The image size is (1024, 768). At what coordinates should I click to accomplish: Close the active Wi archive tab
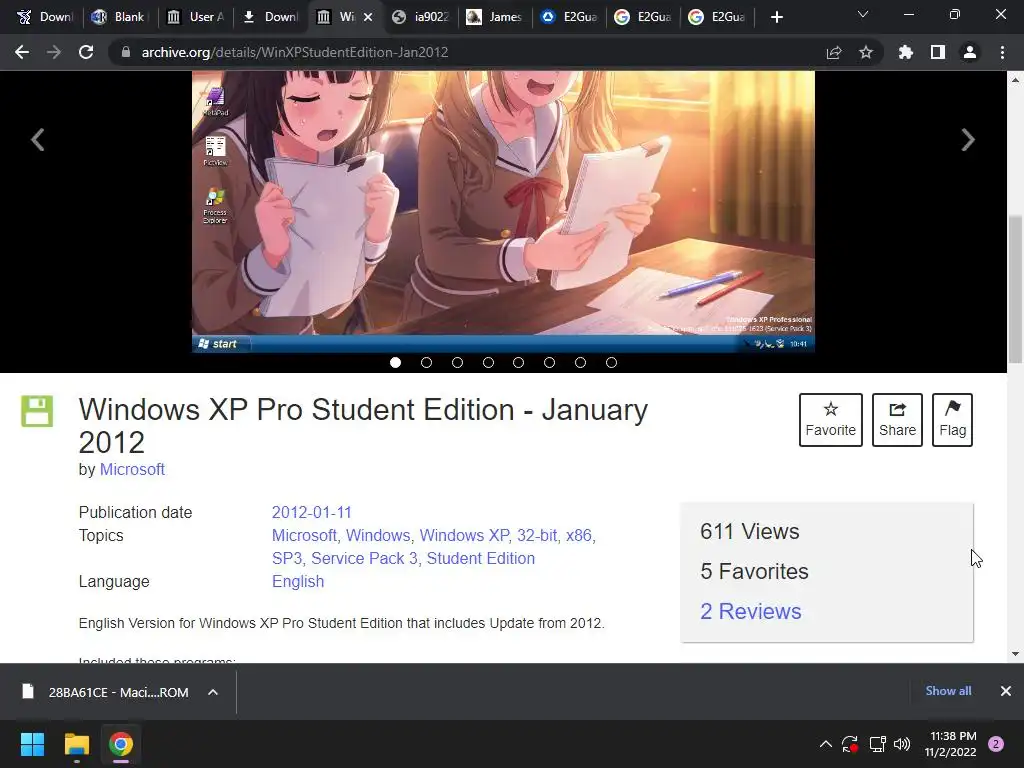(x=368, y=17)
